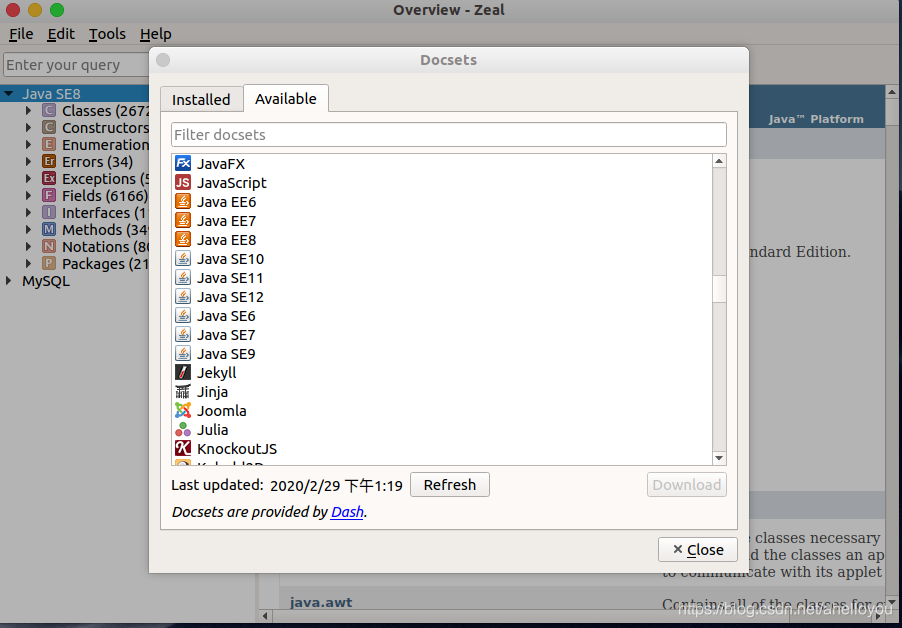Switch to the Installed tab

[201, 99]
